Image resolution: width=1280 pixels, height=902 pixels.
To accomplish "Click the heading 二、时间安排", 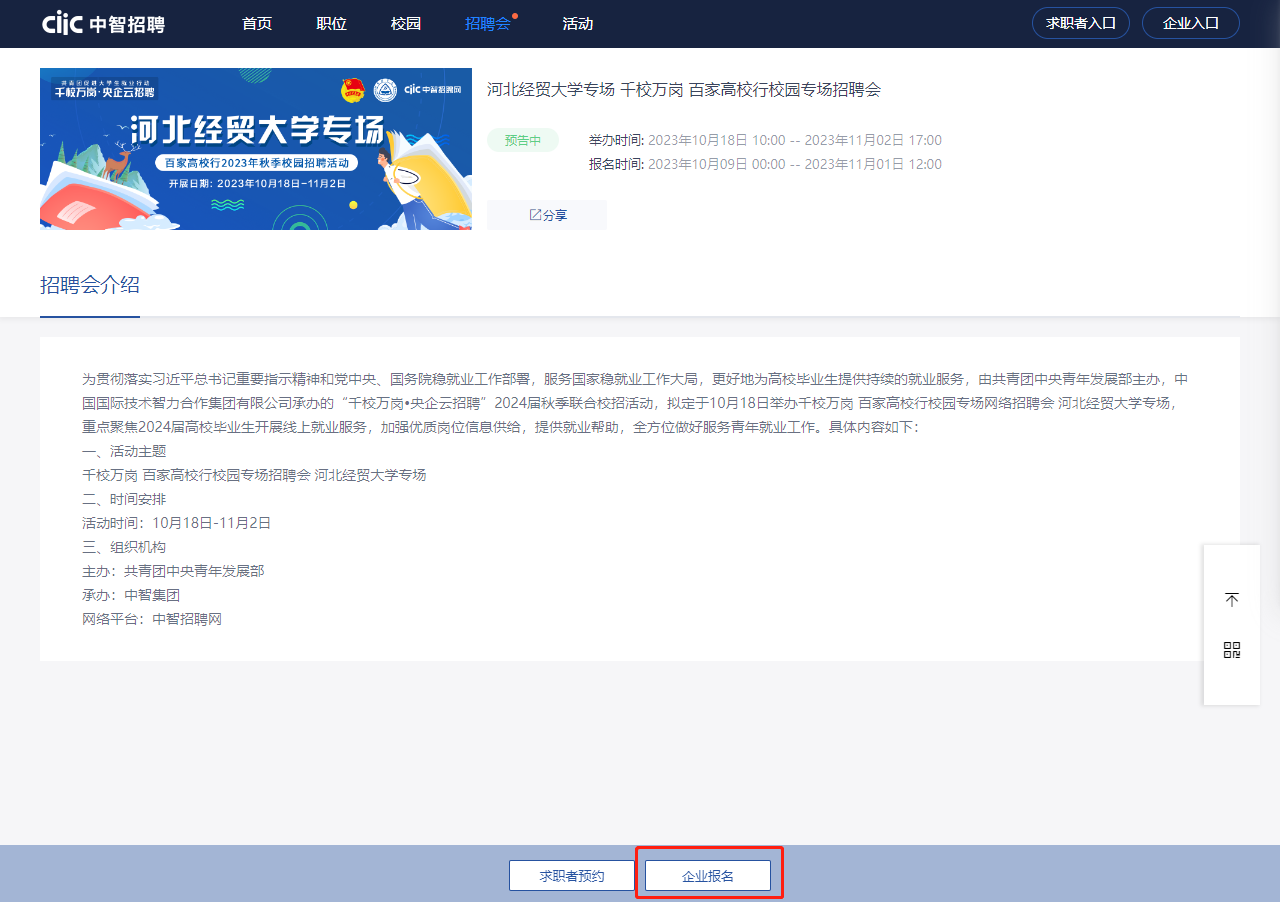I will [x=124, y=499].
